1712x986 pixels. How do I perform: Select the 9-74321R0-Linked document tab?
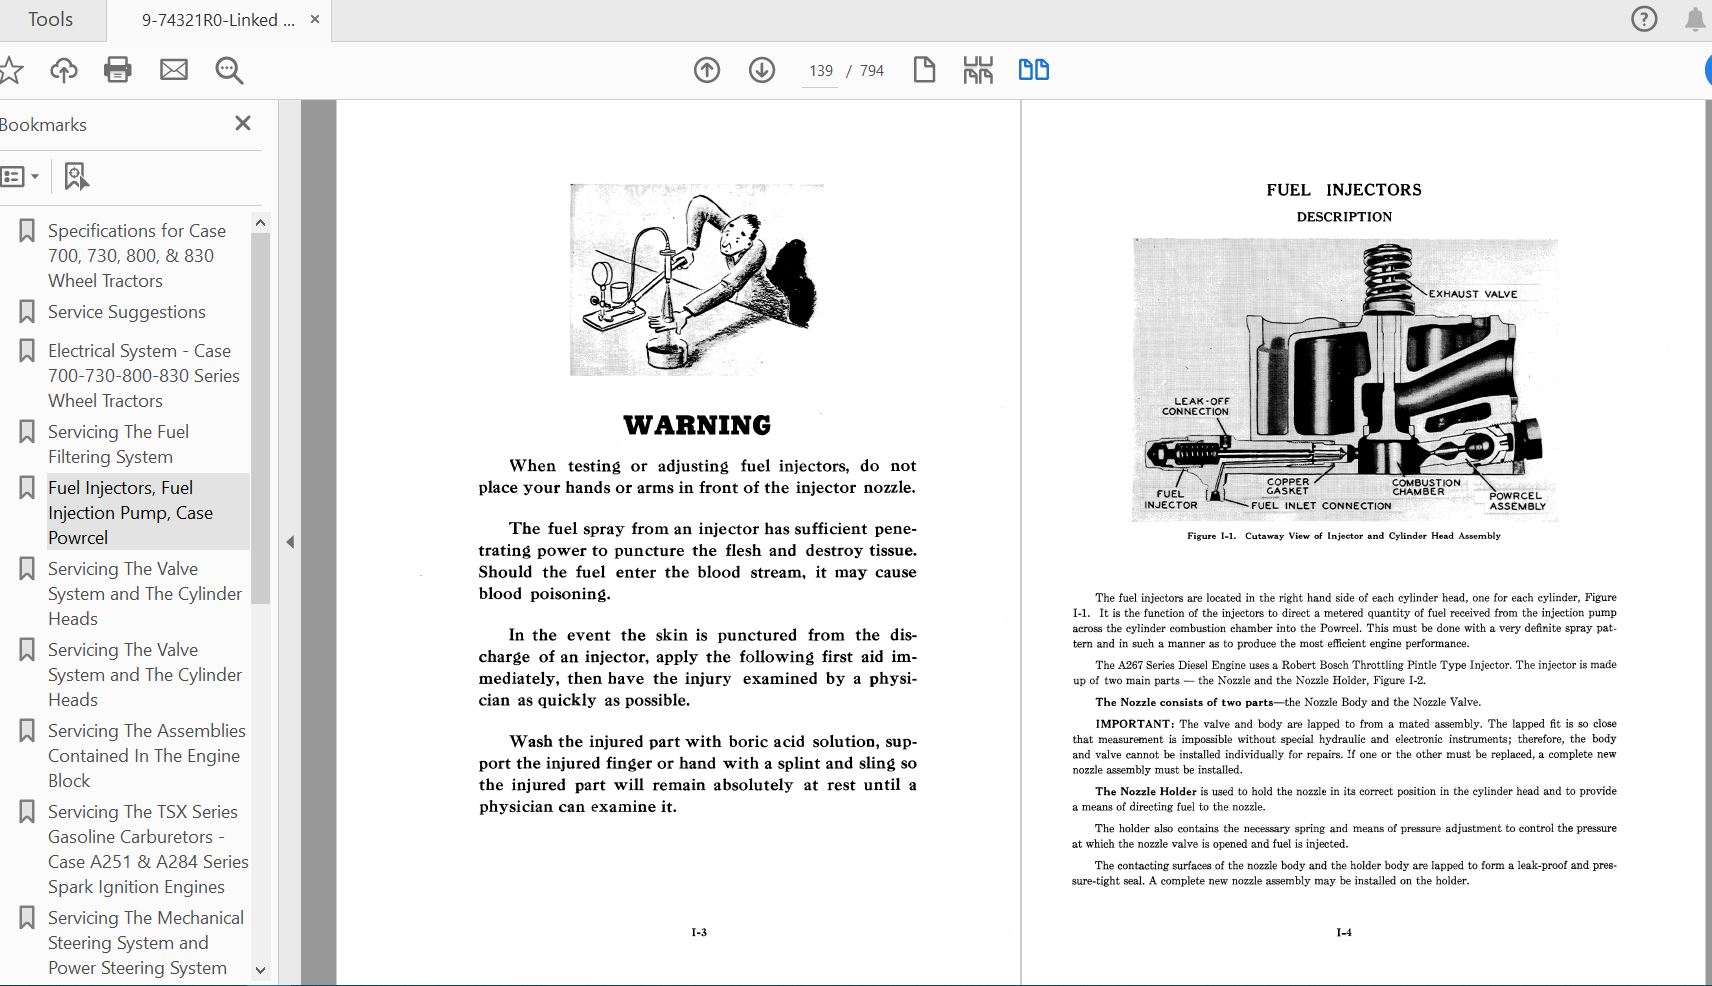pyautogui.click(x=217, y=20)
